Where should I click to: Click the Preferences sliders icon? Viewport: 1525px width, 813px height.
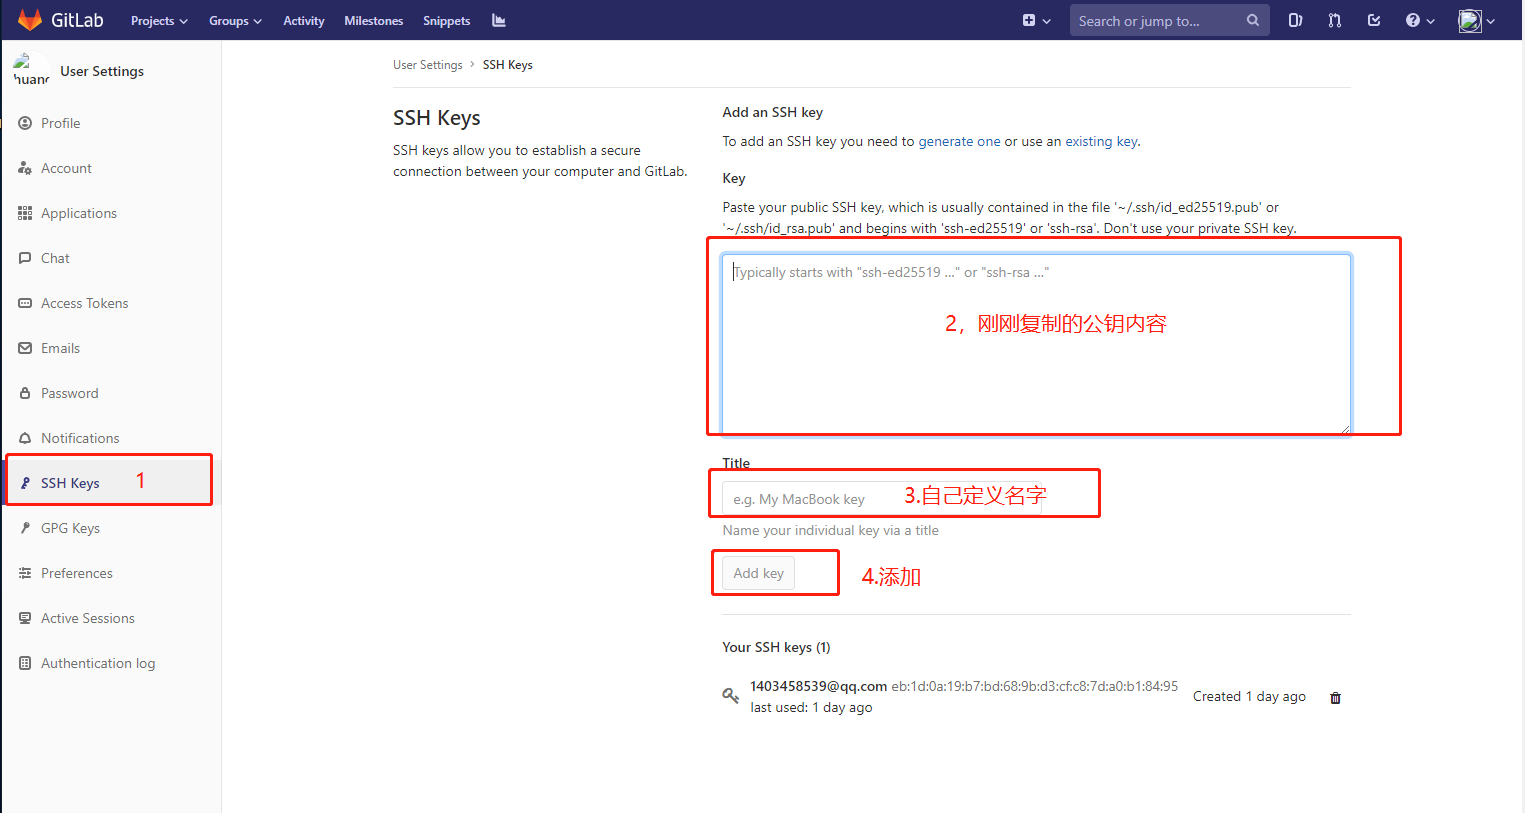coord(25,573)
